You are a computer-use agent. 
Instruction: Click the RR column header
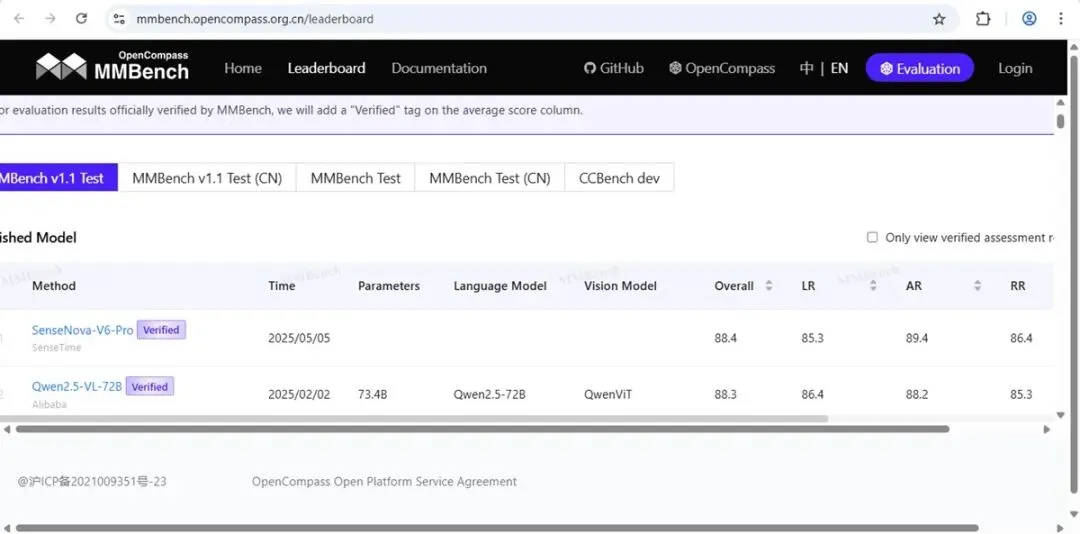point(1017,286)
